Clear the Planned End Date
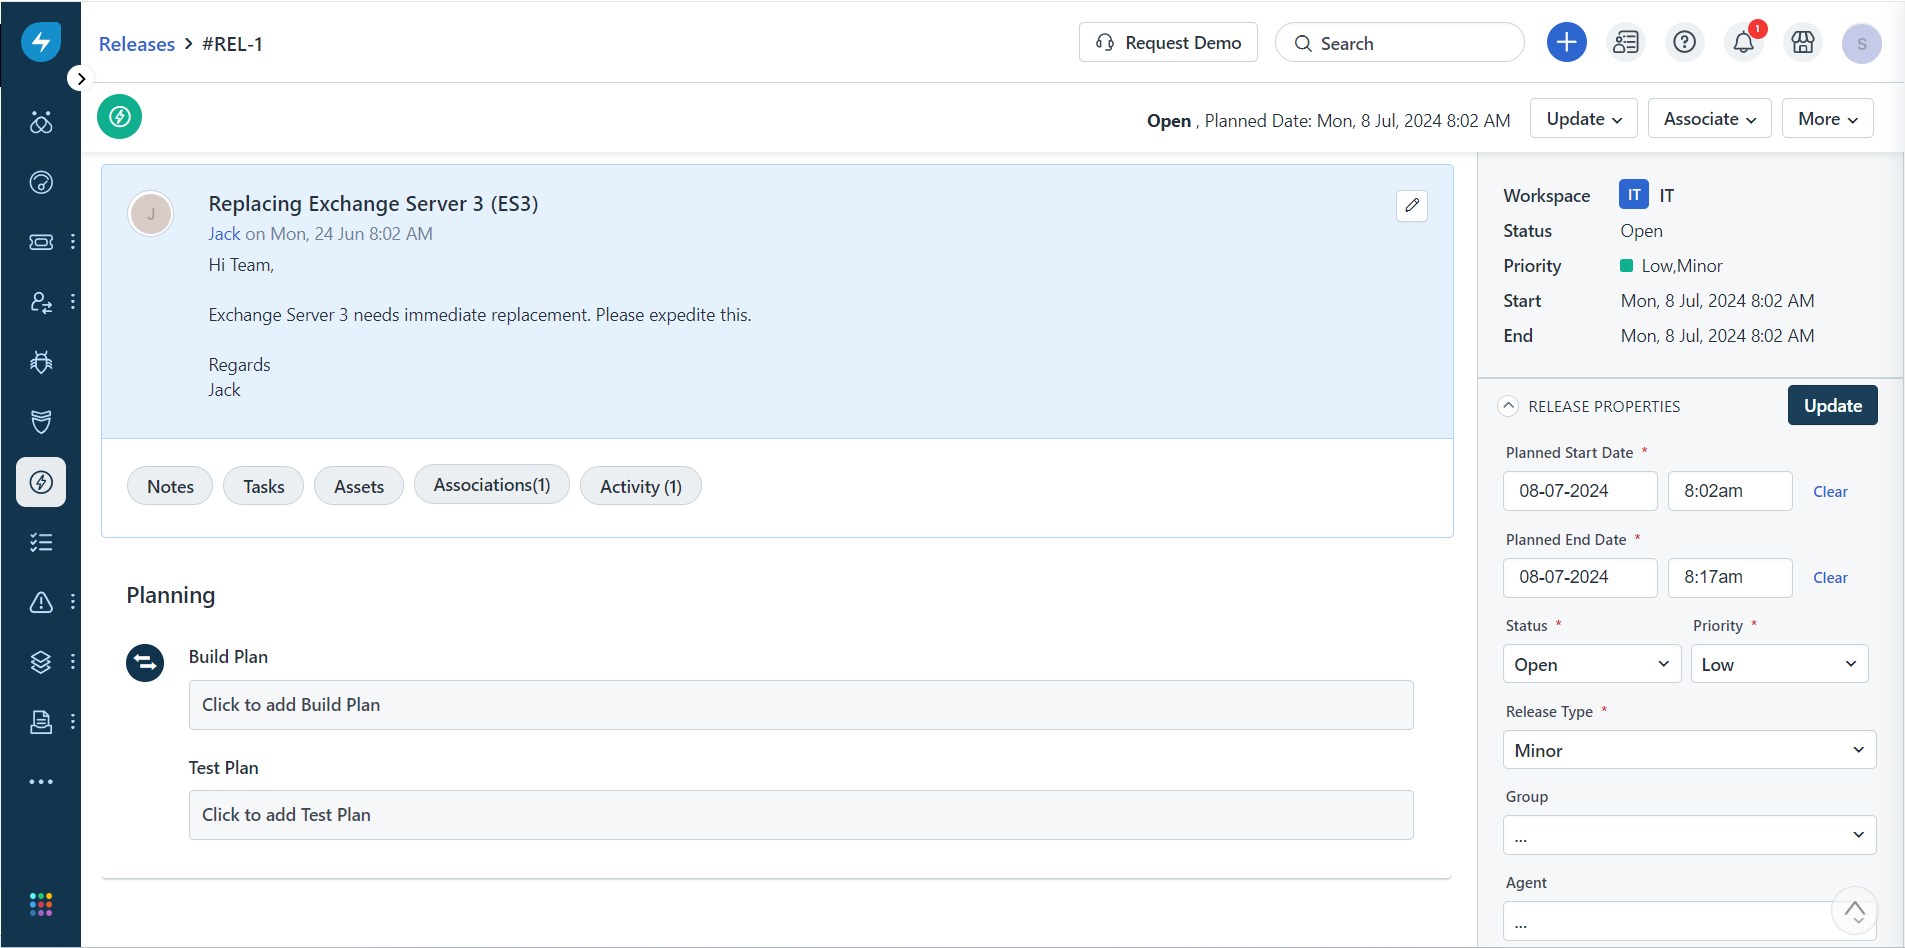The image size is (1905, 948). (x=1830, y=578)
